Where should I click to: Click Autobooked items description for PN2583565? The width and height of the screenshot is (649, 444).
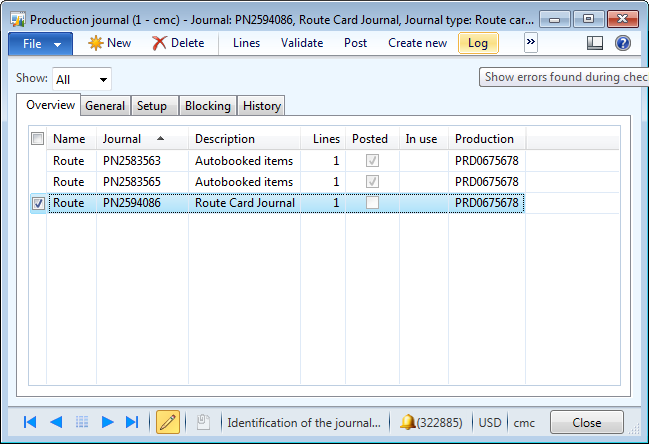point(244,182)
